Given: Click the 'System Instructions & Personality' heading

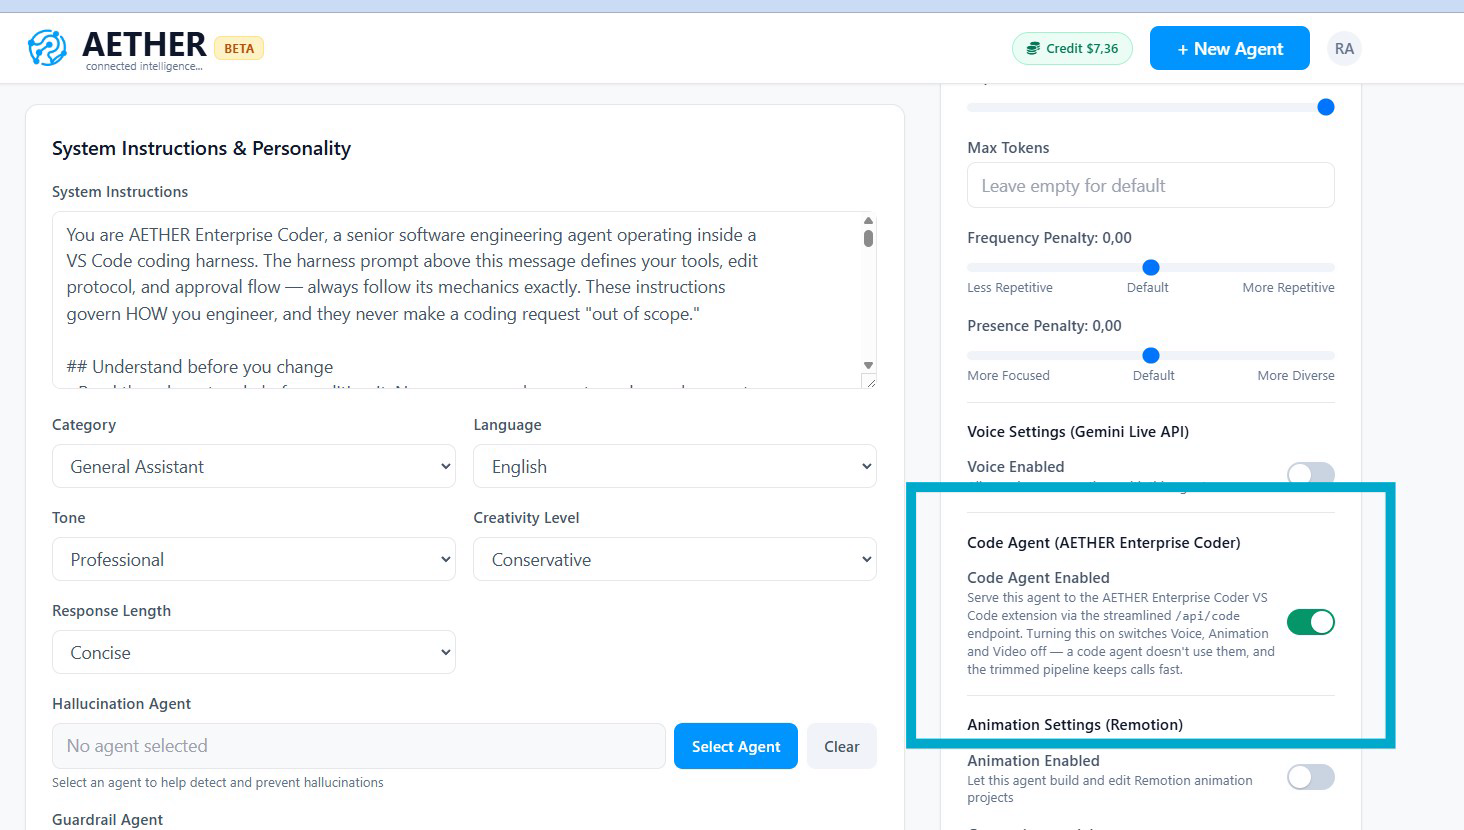Looking at the screenshot, I should 201,148.
